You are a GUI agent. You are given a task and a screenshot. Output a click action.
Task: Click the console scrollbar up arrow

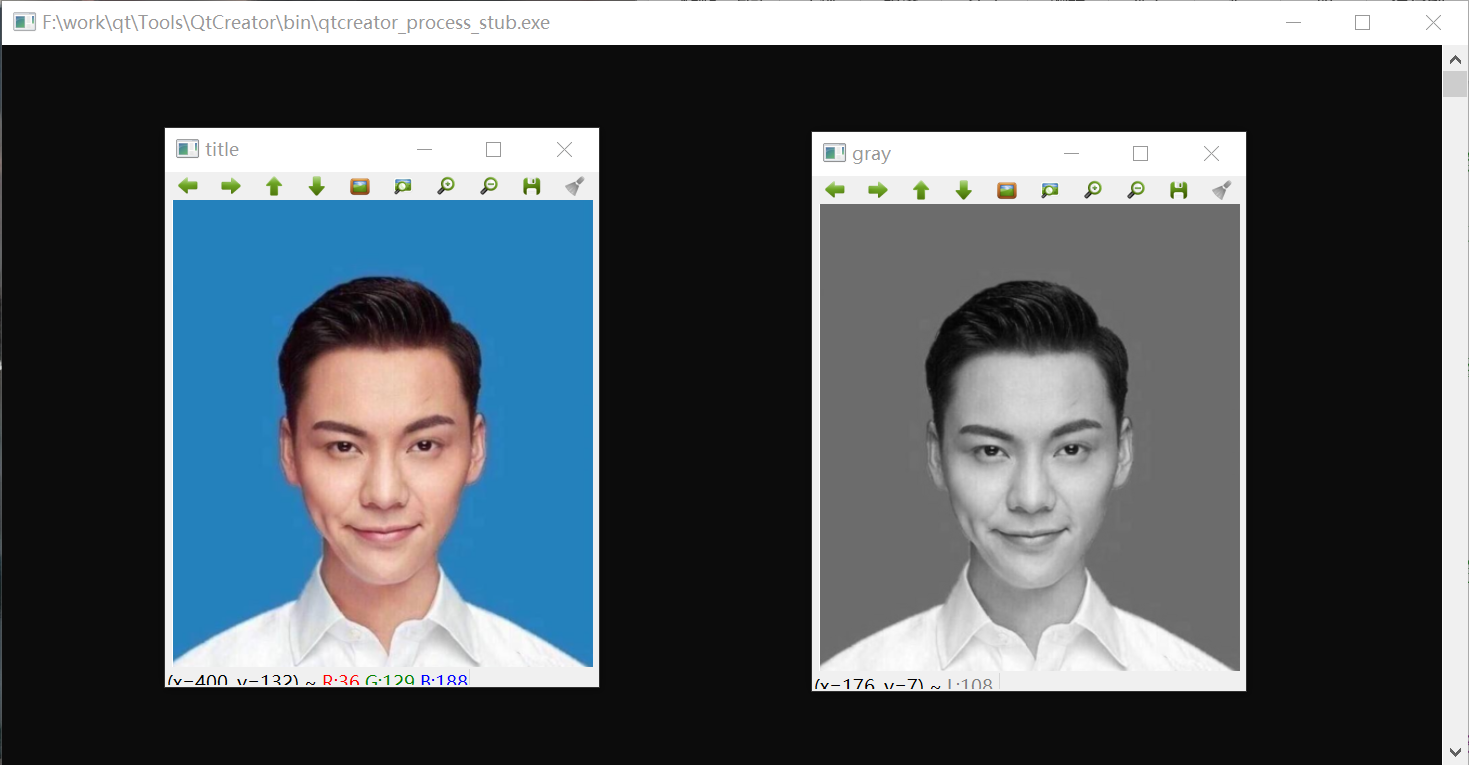pyautogui.click(x=1455, y=59)
